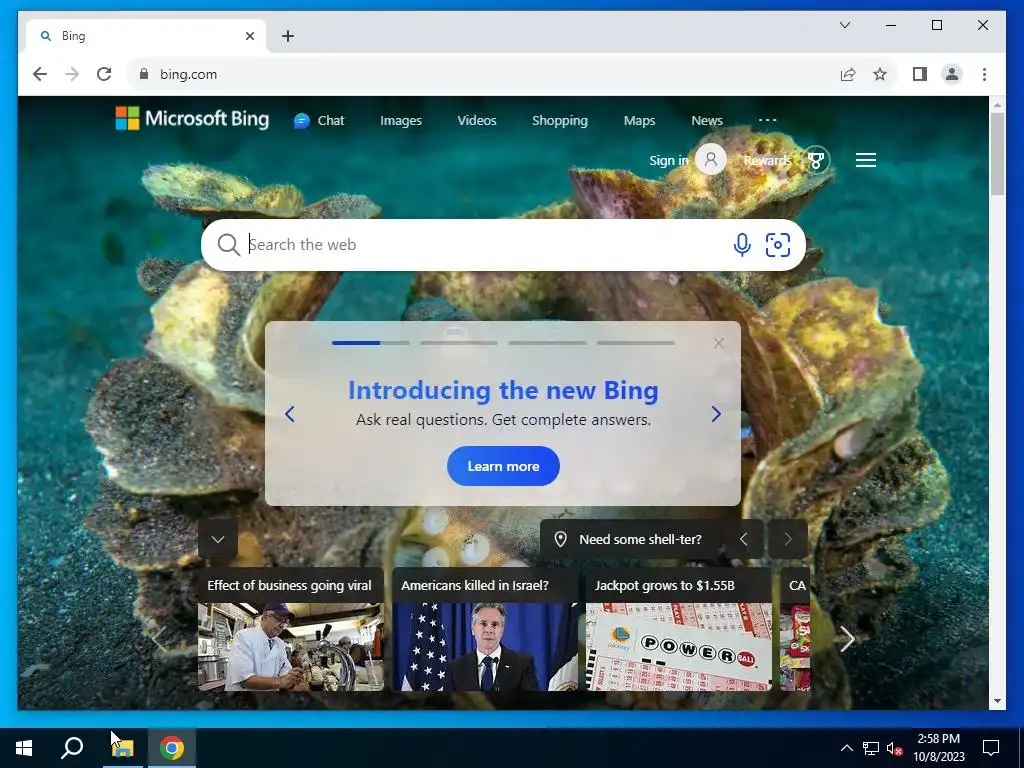Click the magnifier icon in search box
The image size is (1024, 768).
pos(229,245)
